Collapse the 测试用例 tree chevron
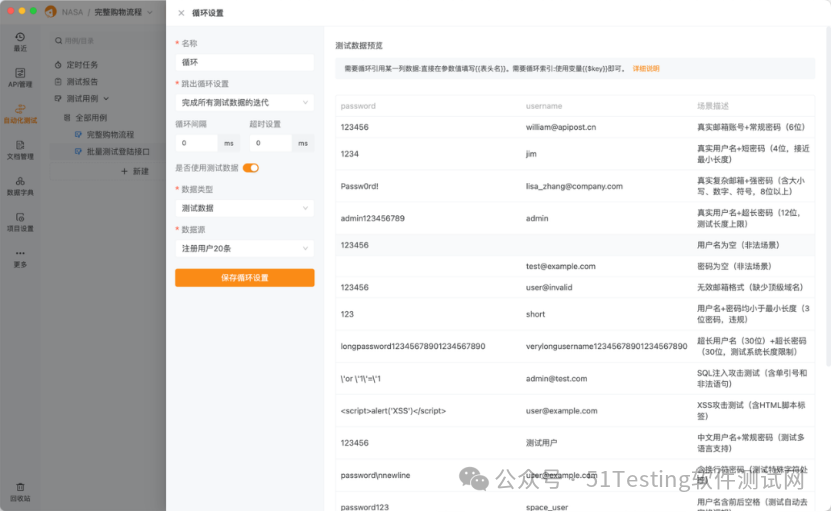The width and height of the screenshot is (831, 512). [106, 99]
